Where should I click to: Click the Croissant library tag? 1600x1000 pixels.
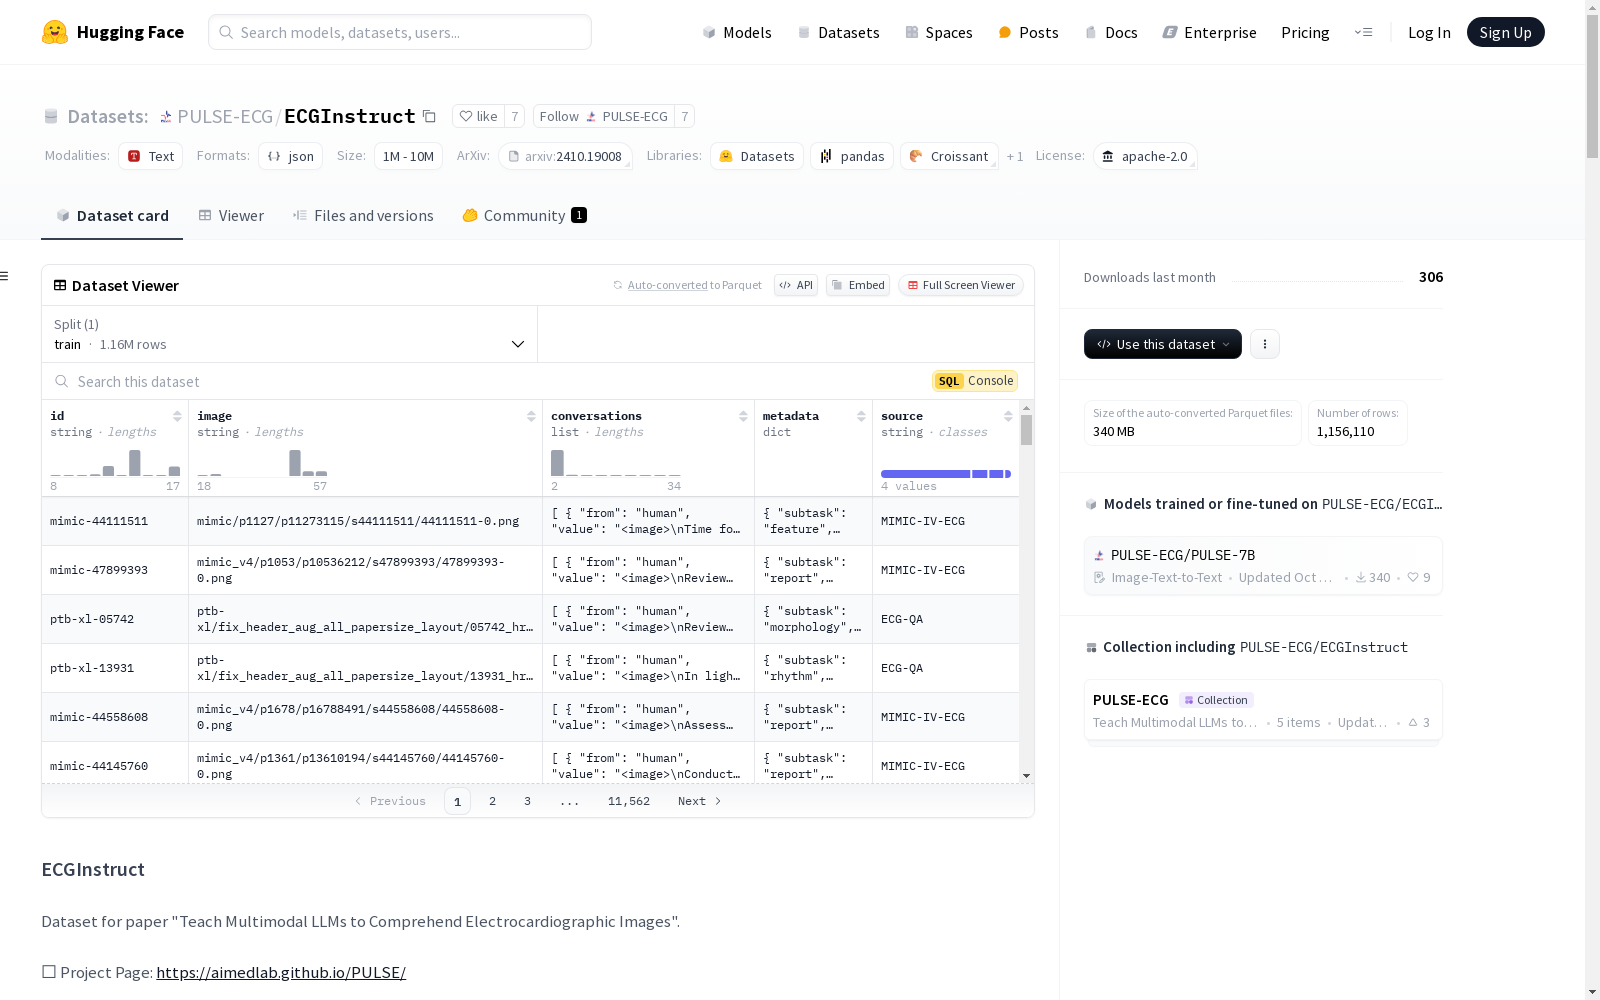tap(949, 156)
